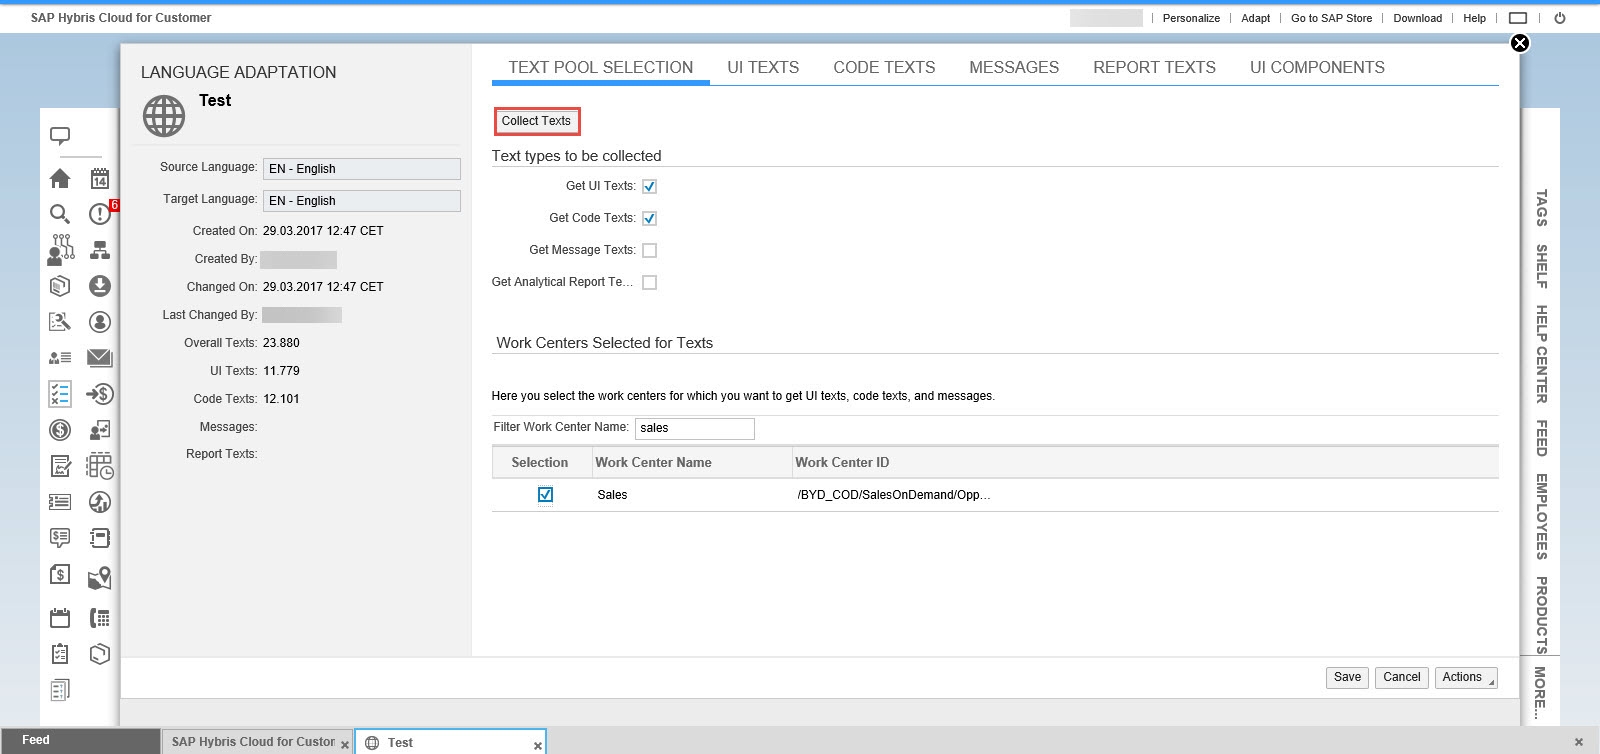The width and height of the screenshot is (1600, 754).
Task: Enable the Get Message Texts checkbox
Action: 649,250
